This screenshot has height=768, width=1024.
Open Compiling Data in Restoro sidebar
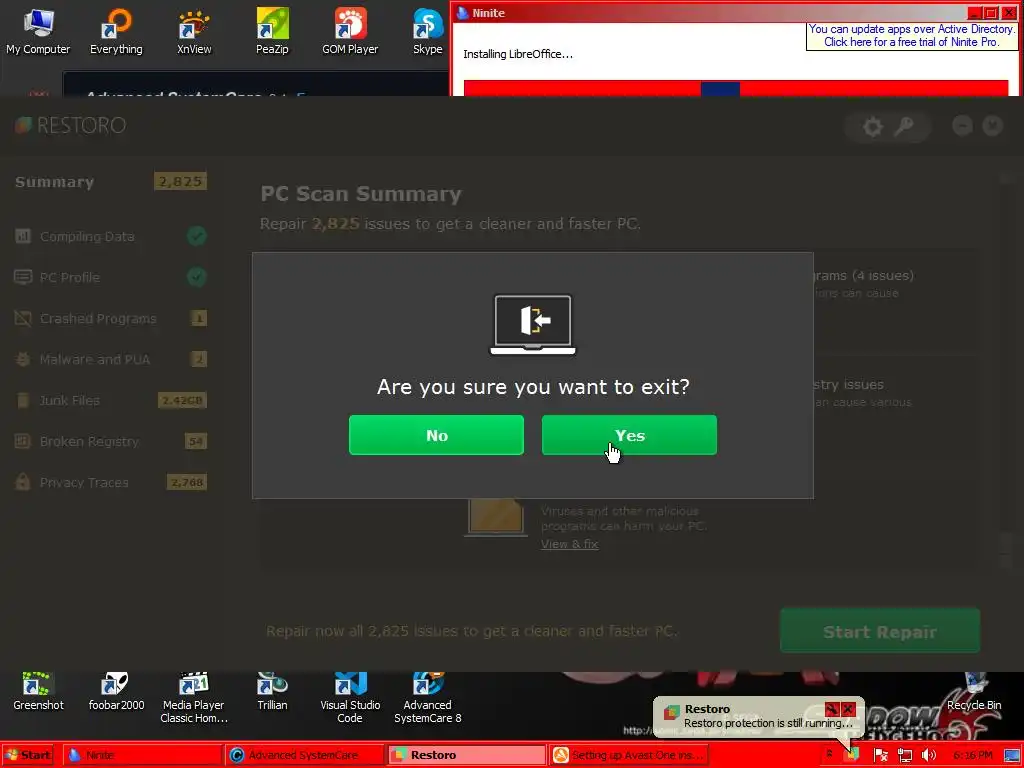(x=110, y=236)
